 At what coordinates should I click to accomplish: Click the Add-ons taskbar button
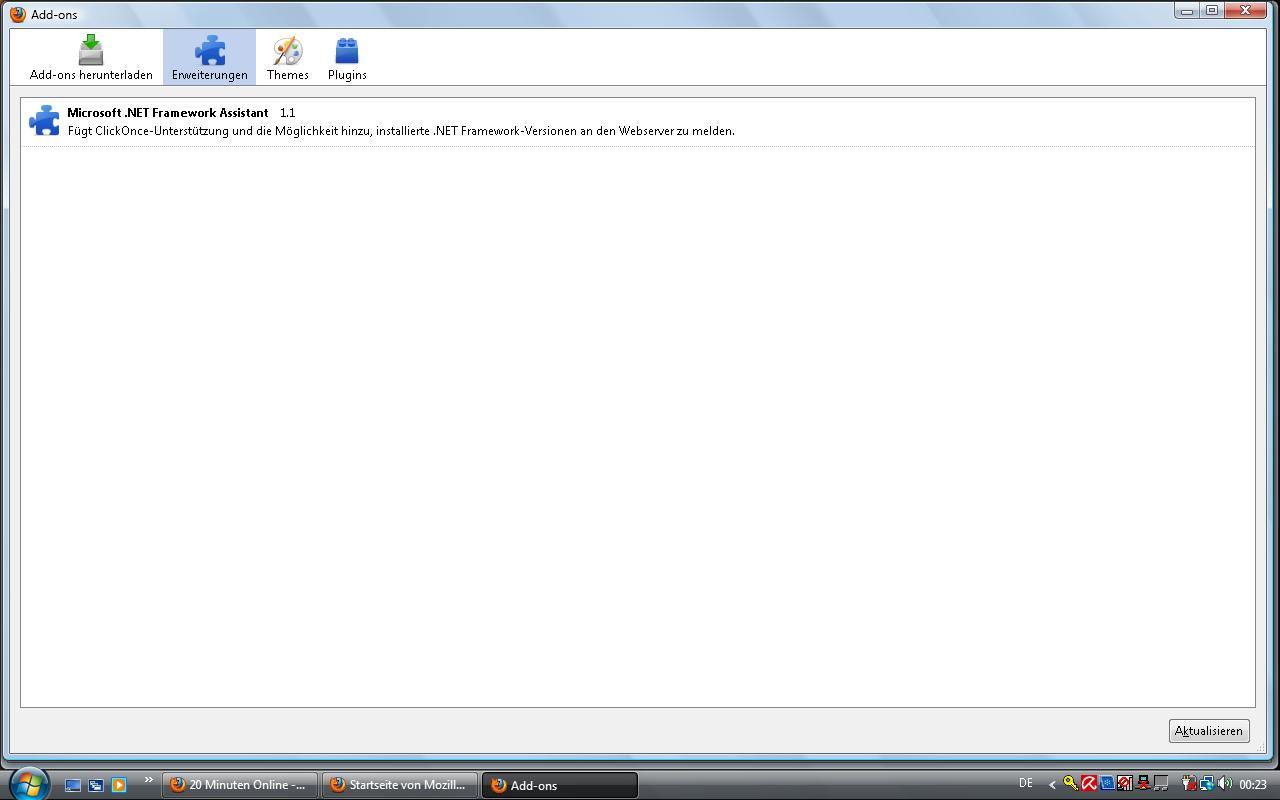pos(560,785)
